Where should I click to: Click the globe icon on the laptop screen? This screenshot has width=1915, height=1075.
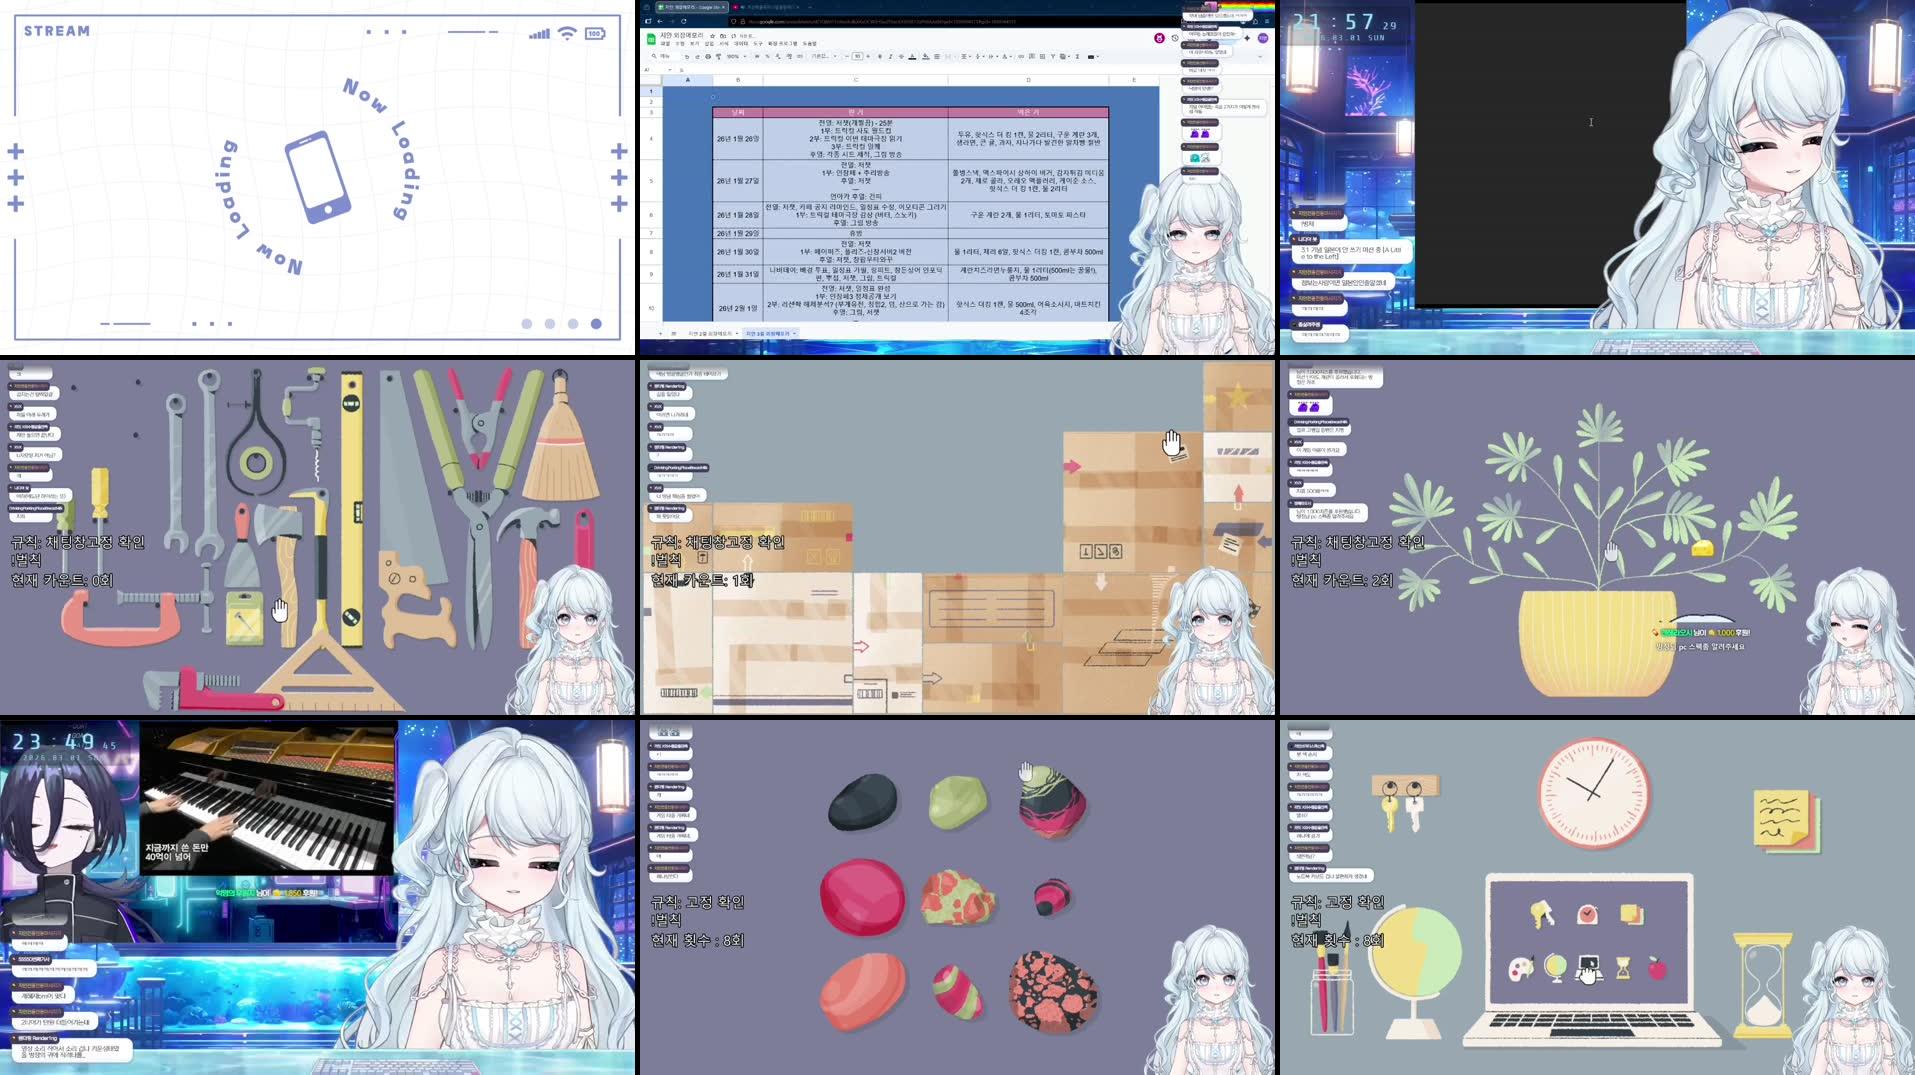tap(1557, 970)
